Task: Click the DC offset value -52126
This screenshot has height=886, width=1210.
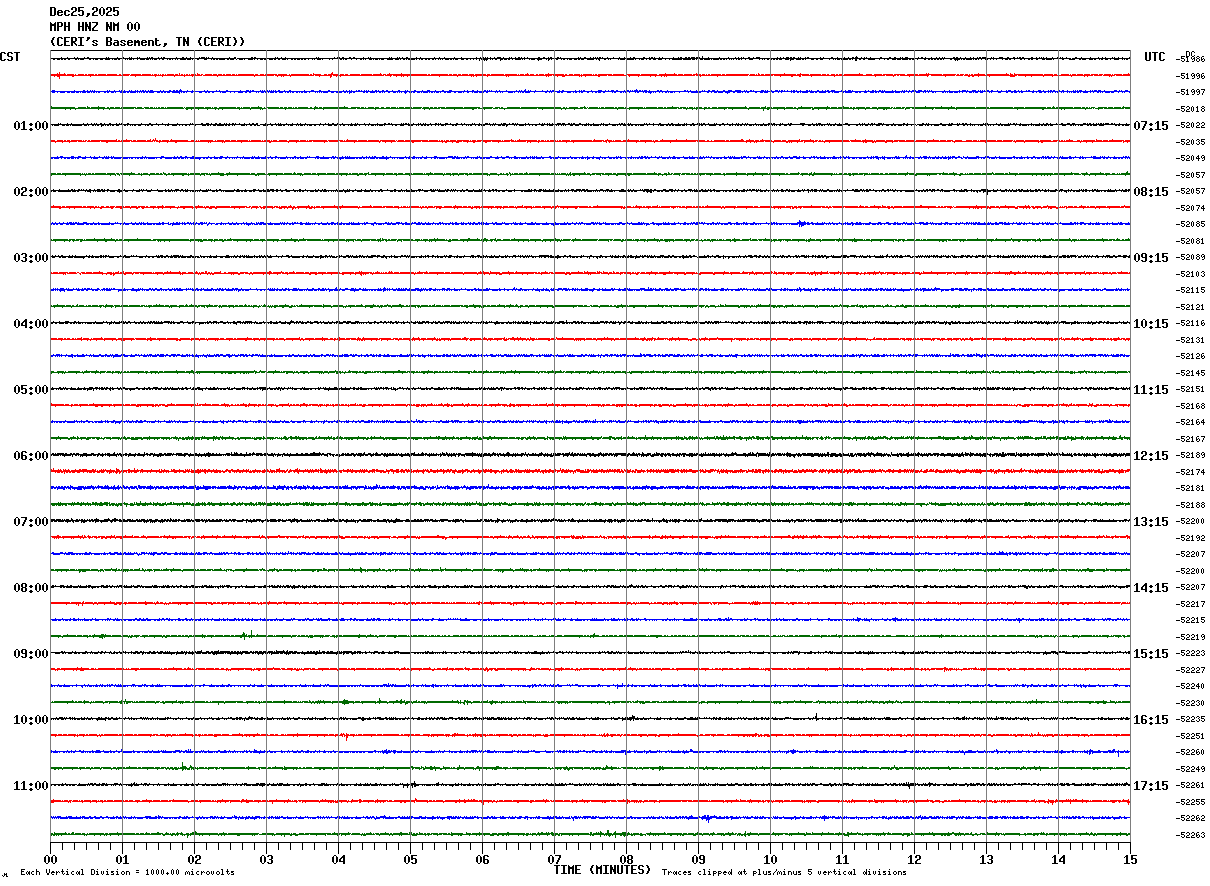Action: coord(1190,356)
